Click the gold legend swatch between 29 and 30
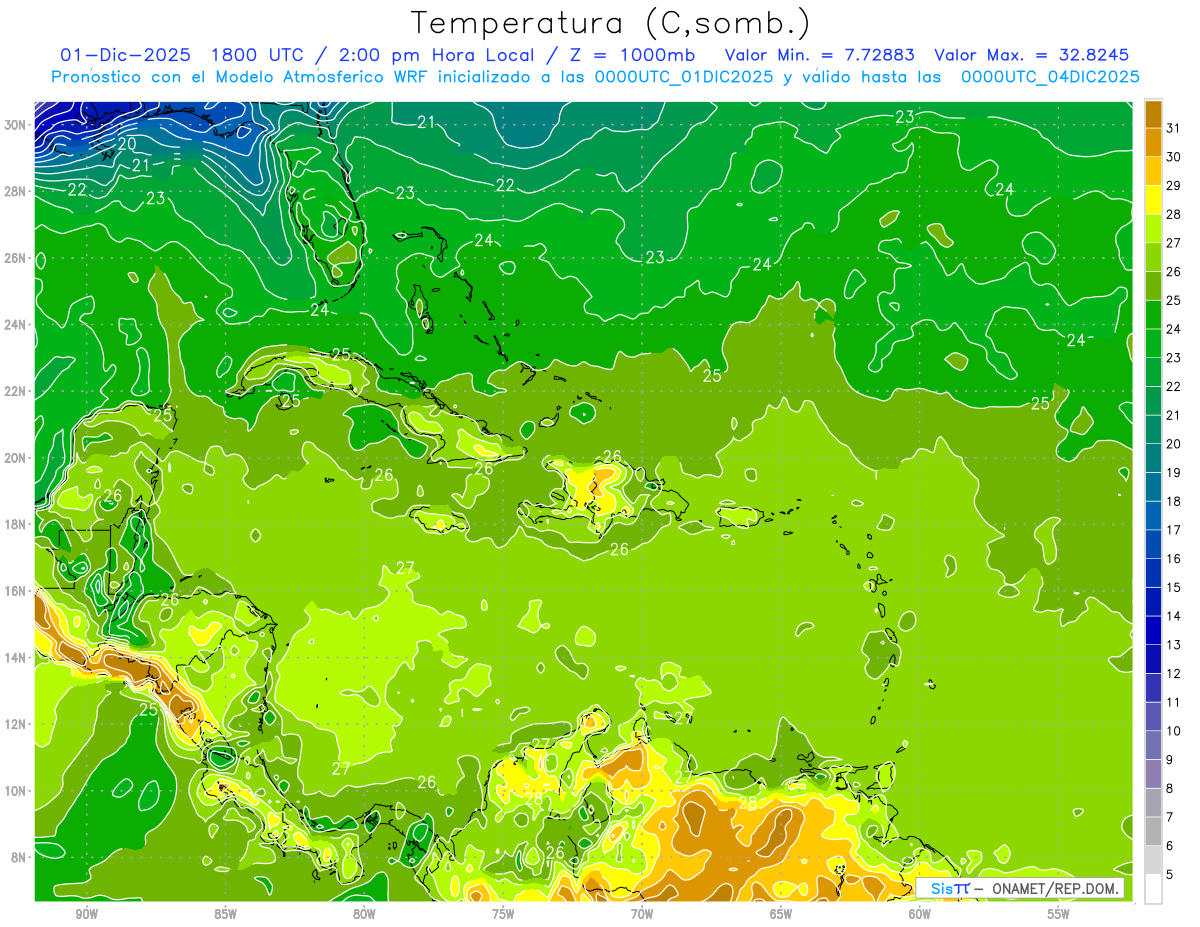The height and width of the screenshot is (927, 1200). pyautogui.click(x=1153, y=171)
